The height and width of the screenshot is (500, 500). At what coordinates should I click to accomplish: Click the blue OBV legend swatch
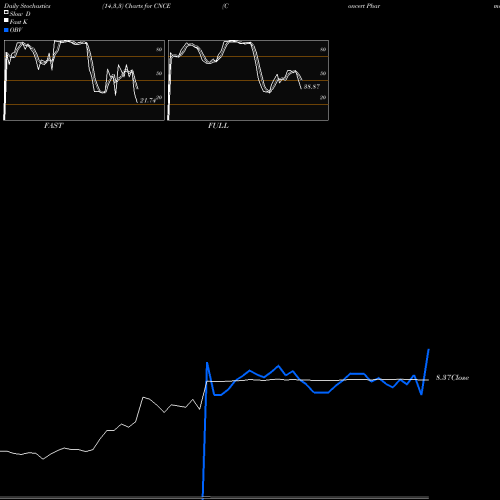pyautogui.click(x=6, y=30)
